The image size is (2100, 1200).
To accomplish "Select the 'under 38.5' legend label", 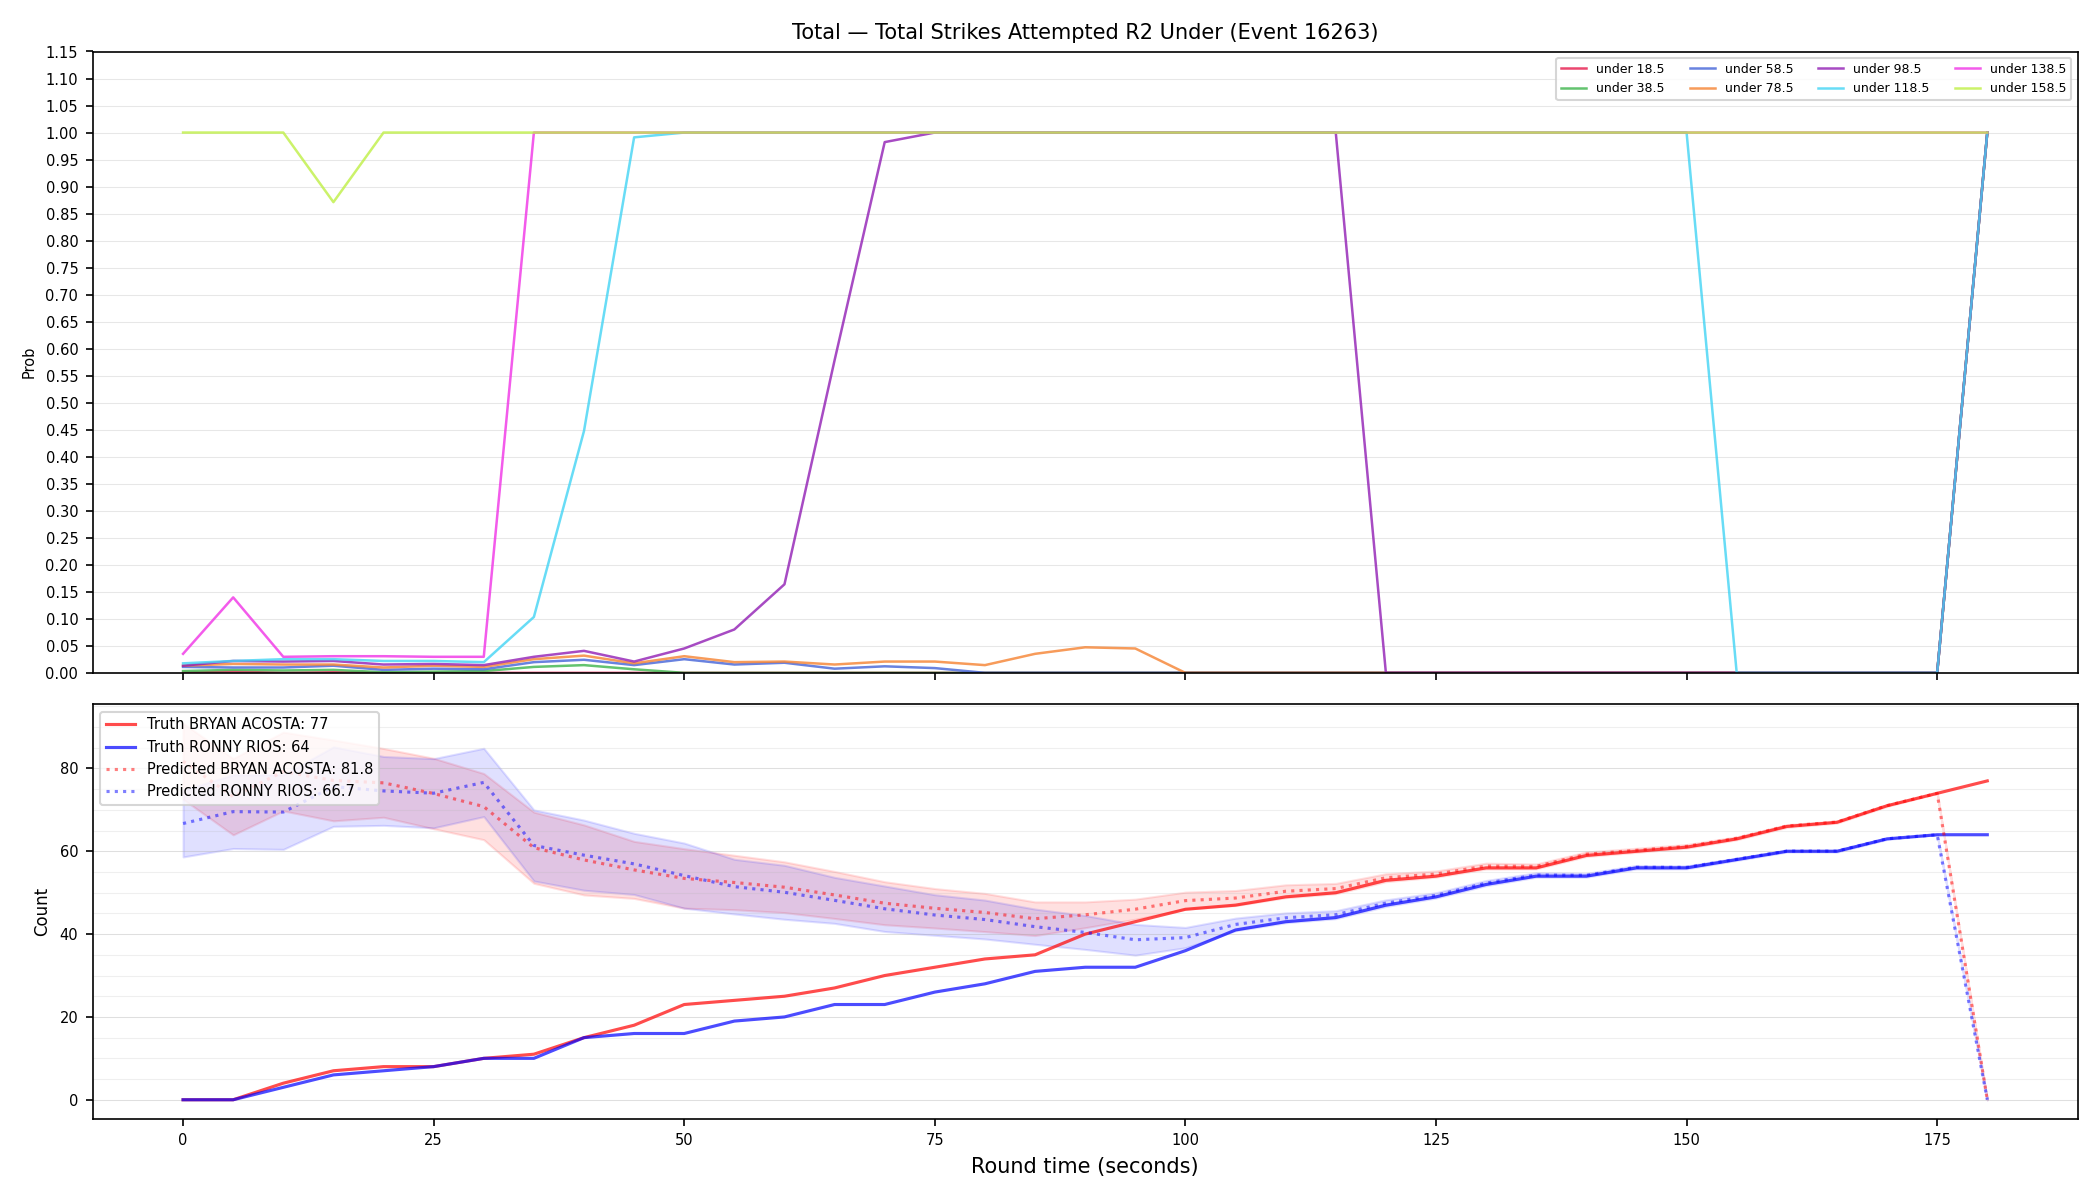I will point(1630,88).
